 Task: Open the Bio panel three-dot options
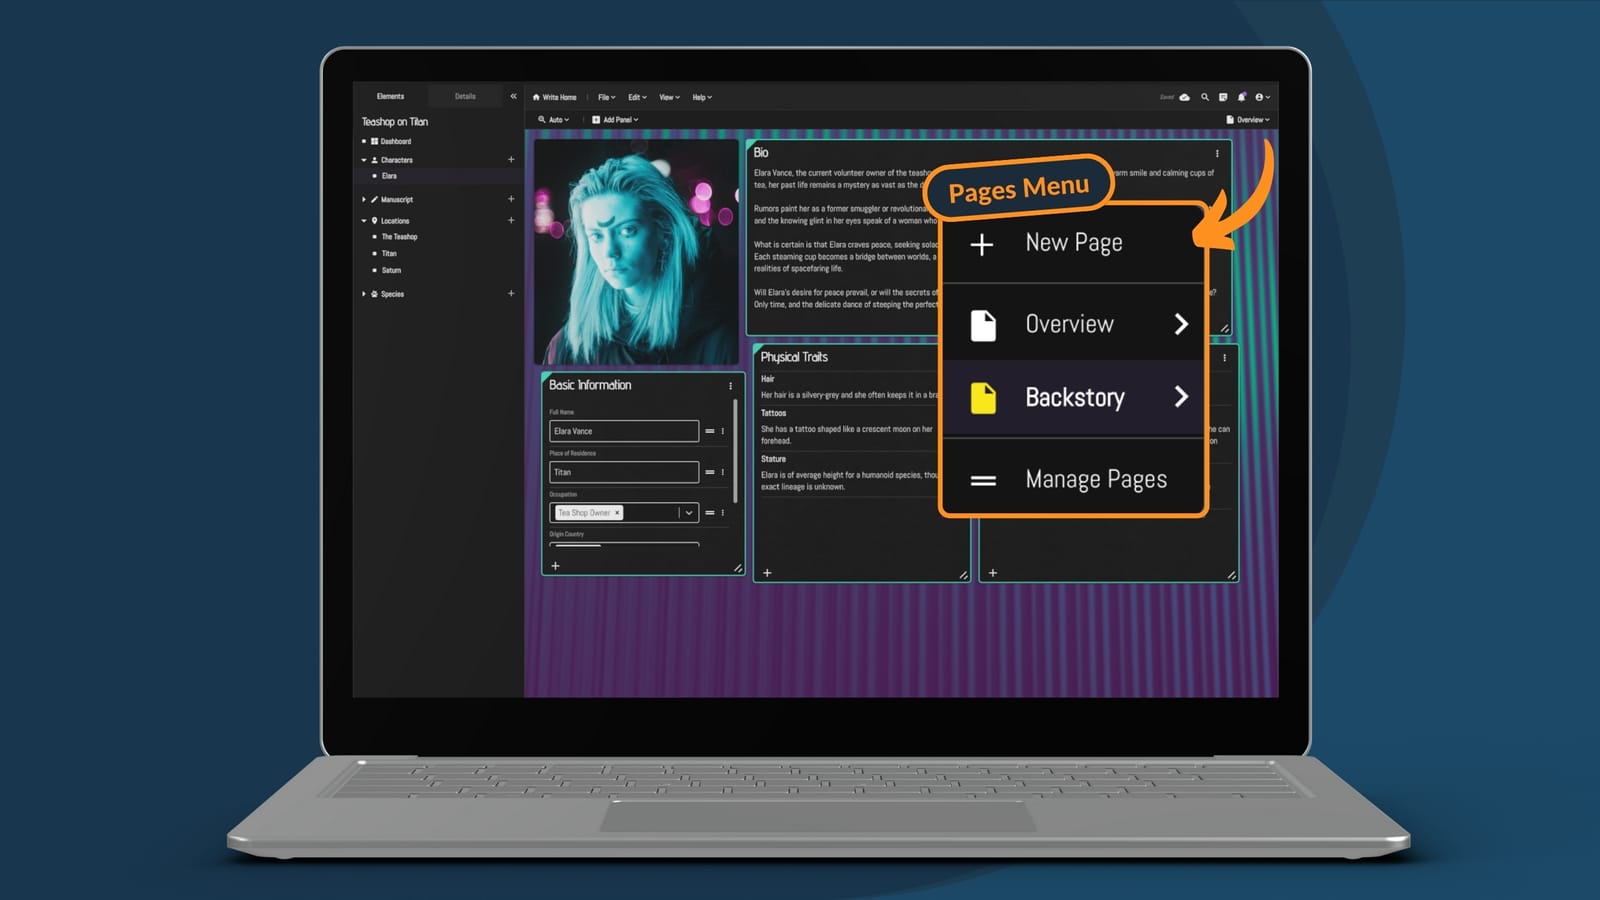click(1217, 153)
